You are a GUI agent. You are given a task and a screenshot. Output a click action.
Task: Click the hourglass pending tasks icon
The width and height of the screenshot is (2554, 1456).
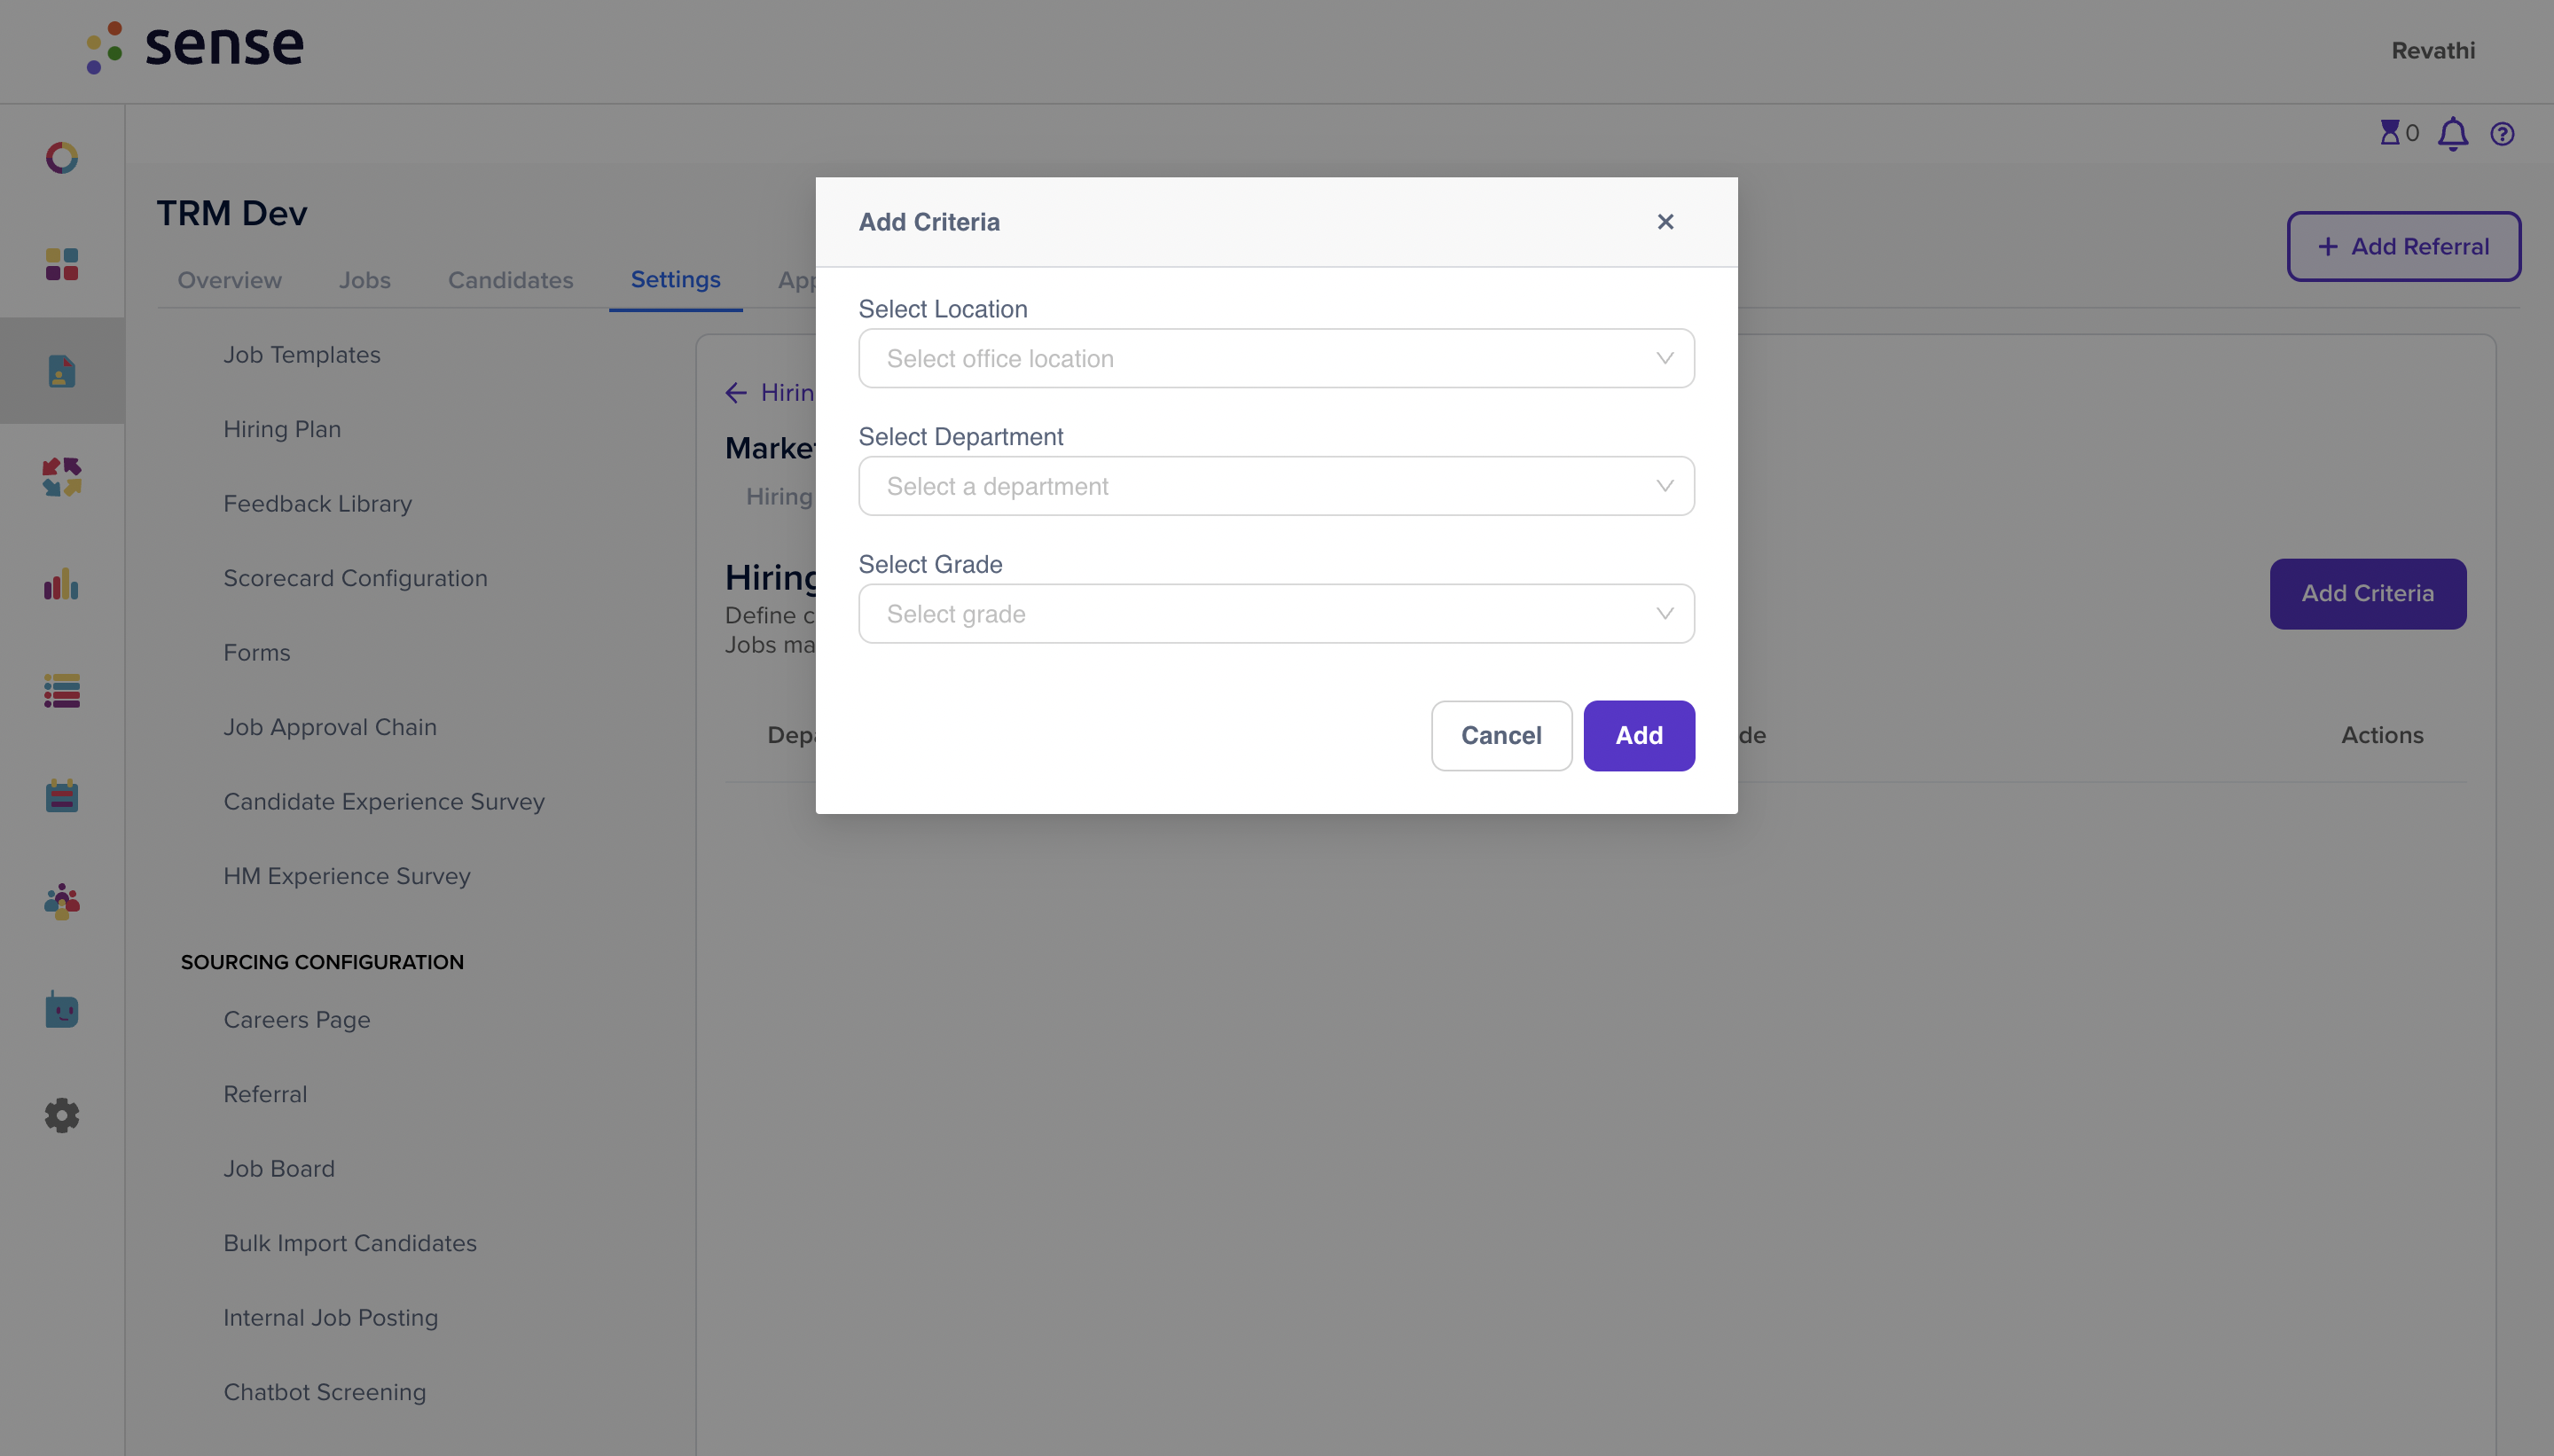click(2390, 133)
